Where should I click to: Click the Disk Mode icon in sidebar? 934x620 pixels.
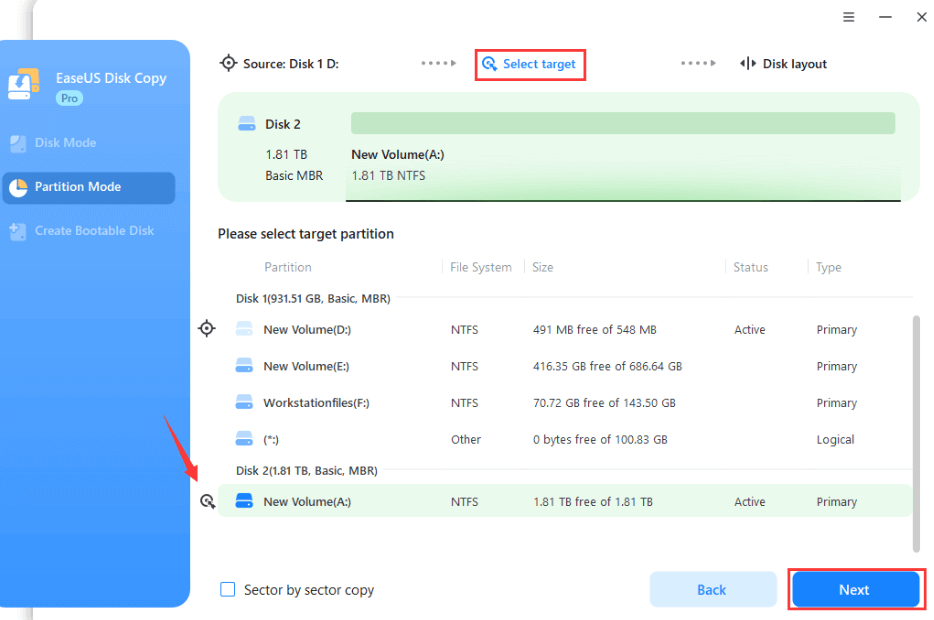click(x=18, y=143)
